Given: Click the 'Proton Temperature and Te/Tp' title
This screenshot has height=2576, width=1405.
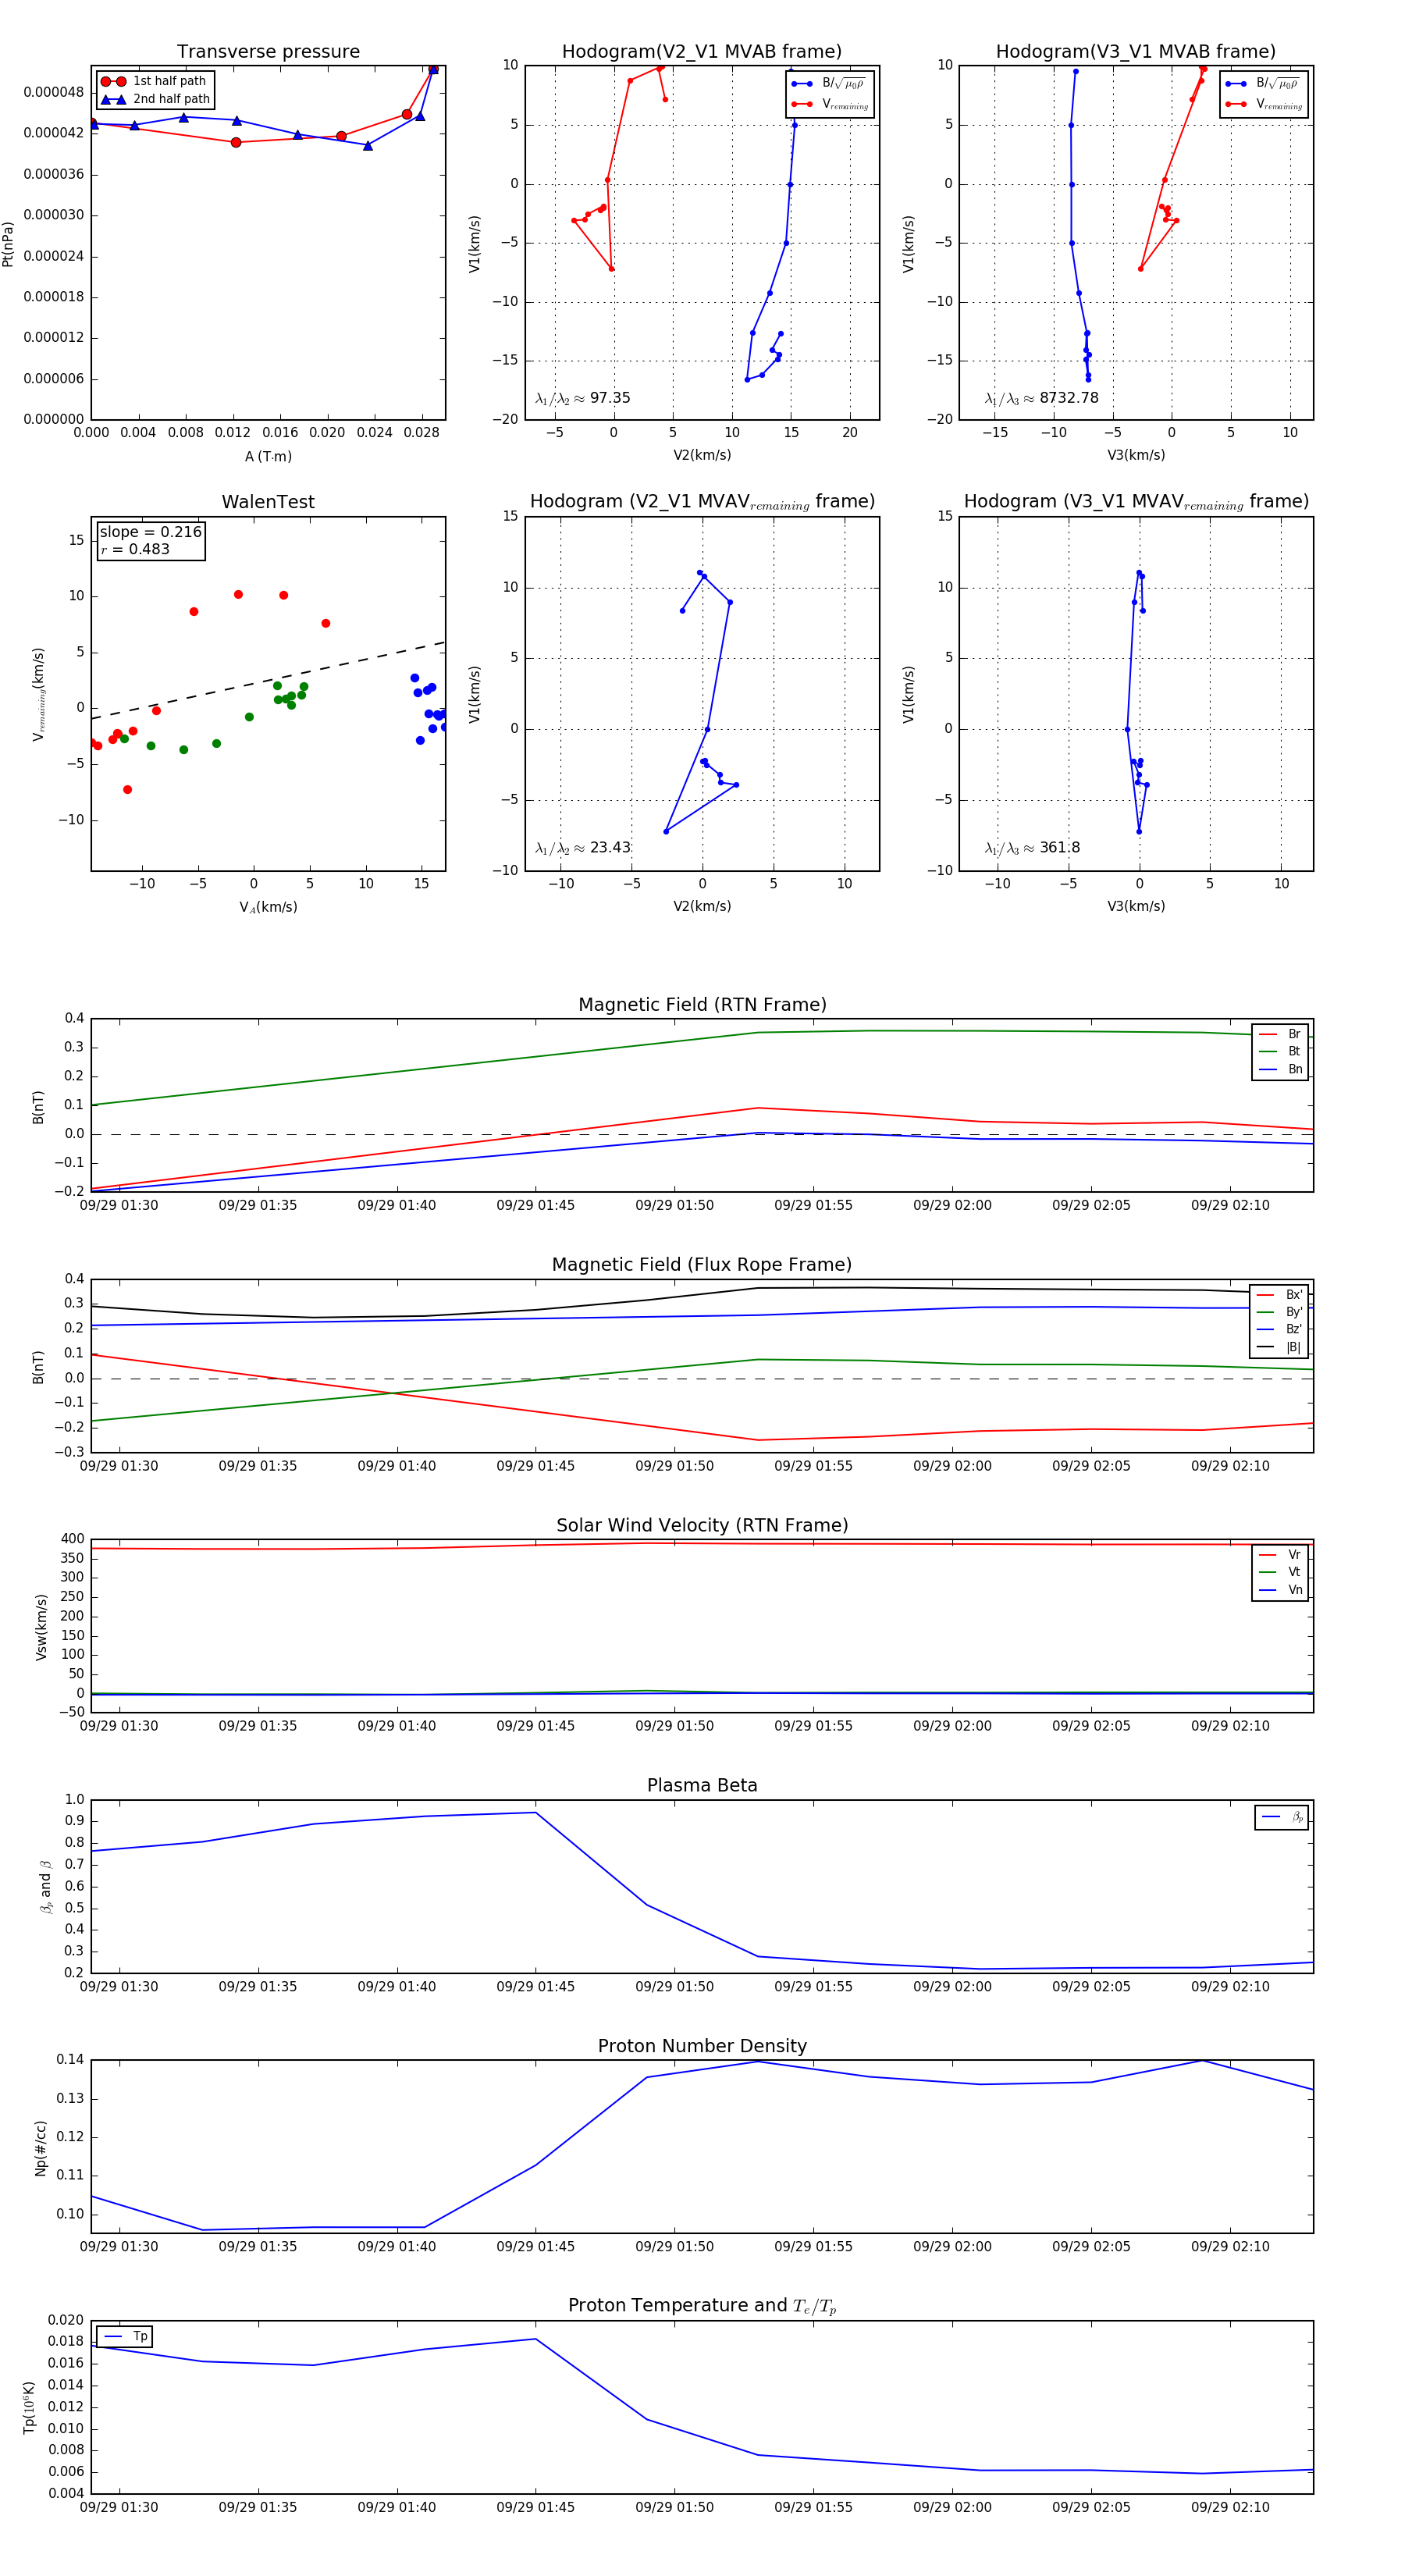Looking at the screenshot, I should pos(702,2306).
